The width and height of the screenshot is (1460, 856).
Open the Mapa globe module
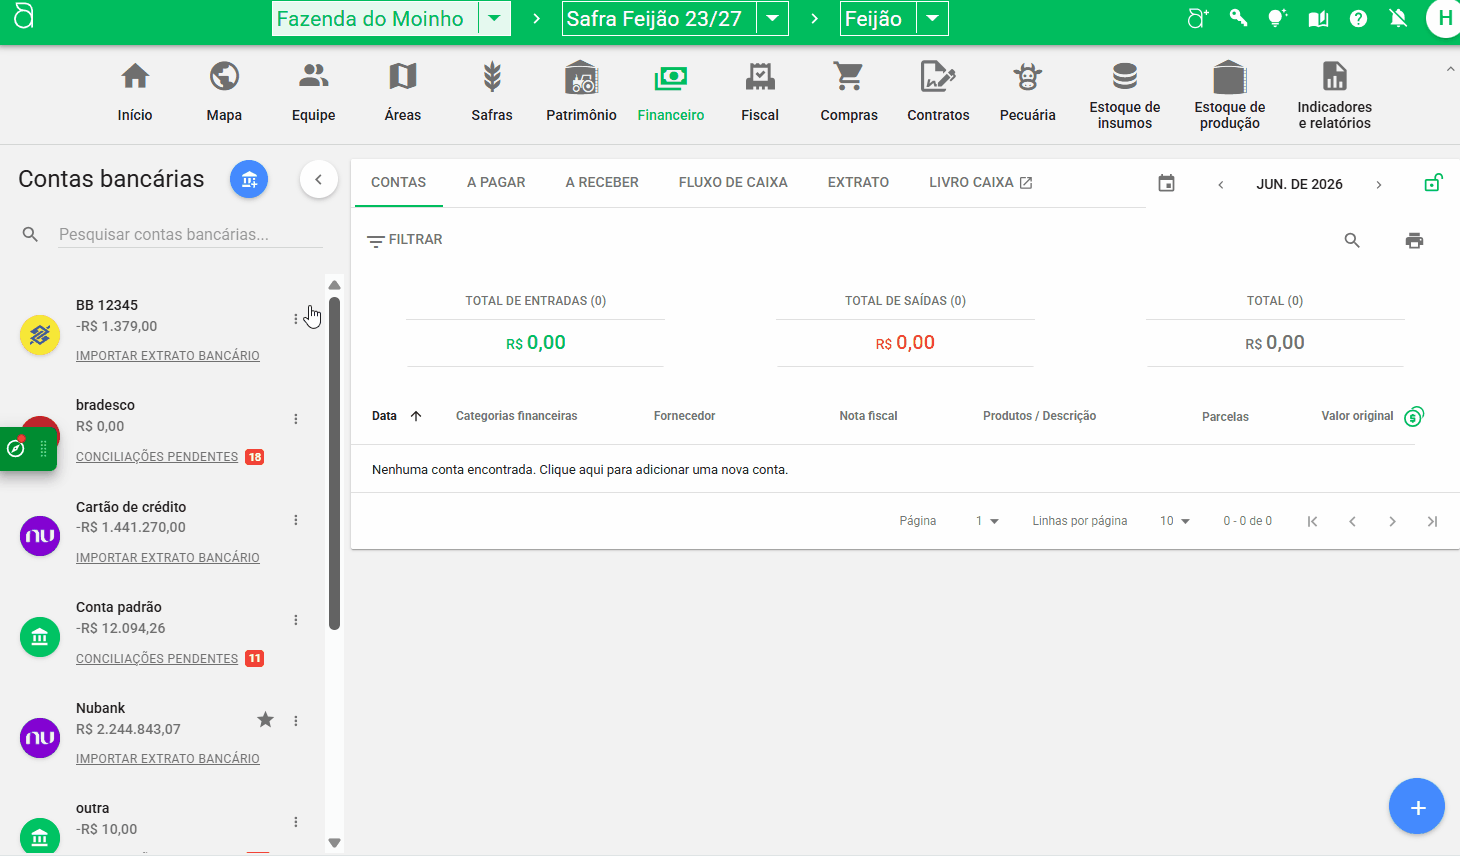[x=224, y=92]
